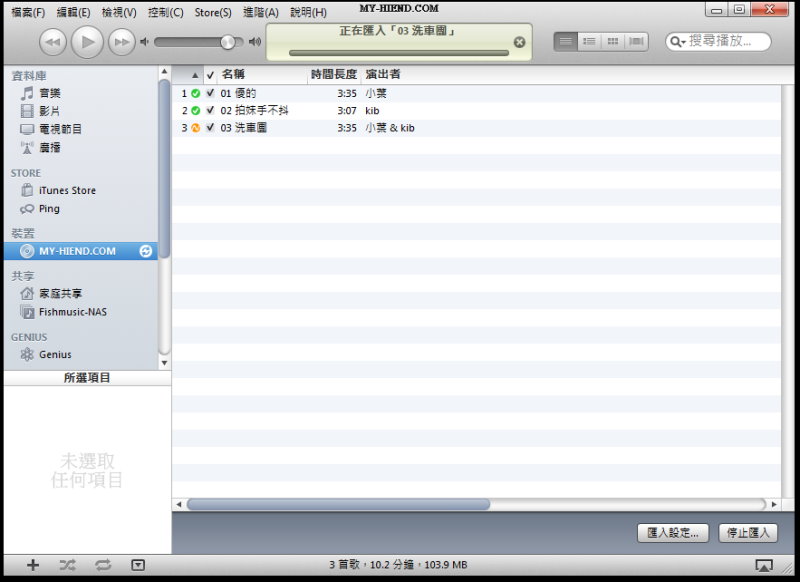Image resolution: width=800 pixels, height=582 pixels.
Task: Open the search field dropdown magnifier
Action: (679, 42)
